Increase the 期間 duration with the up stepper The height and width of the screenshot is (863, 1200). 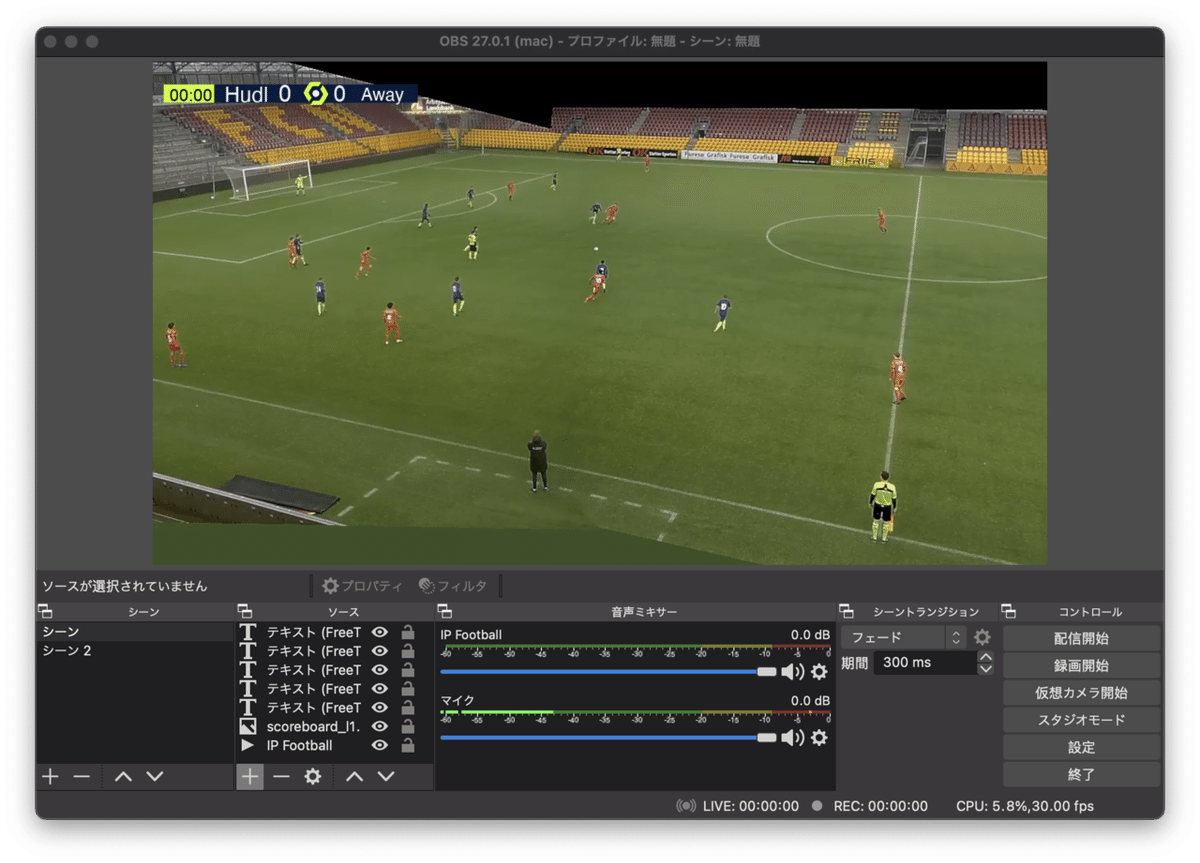[x=986, y=657]
